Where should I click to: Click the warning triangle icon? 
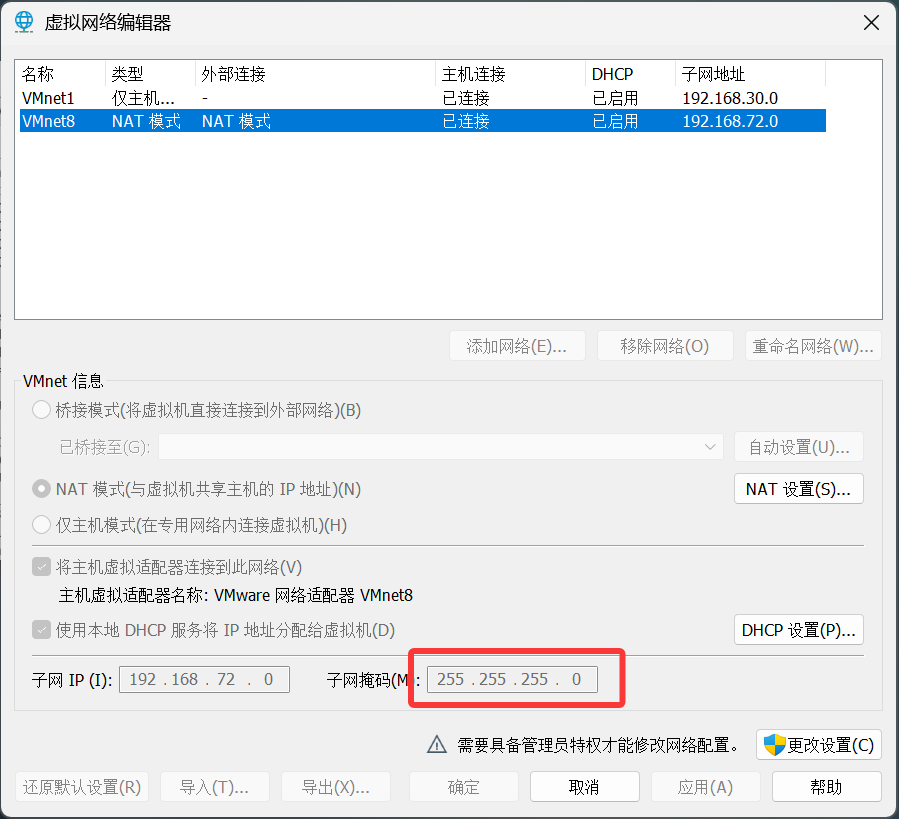tap(437, 744)
